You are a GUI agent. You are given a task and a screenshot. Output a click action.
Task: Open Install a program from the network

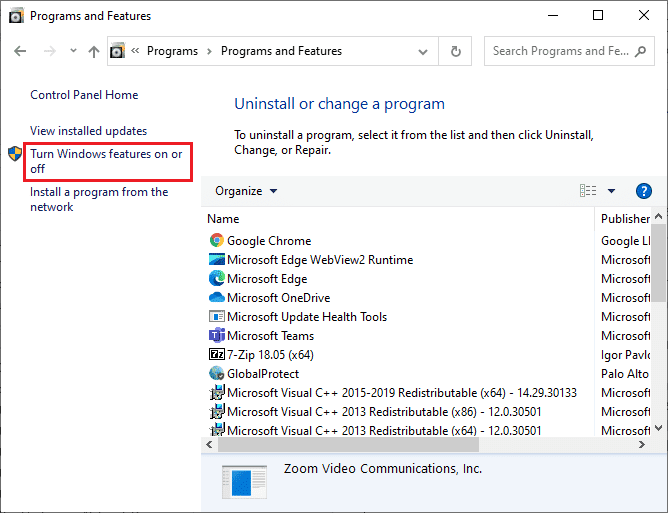(x=99, y=199)
